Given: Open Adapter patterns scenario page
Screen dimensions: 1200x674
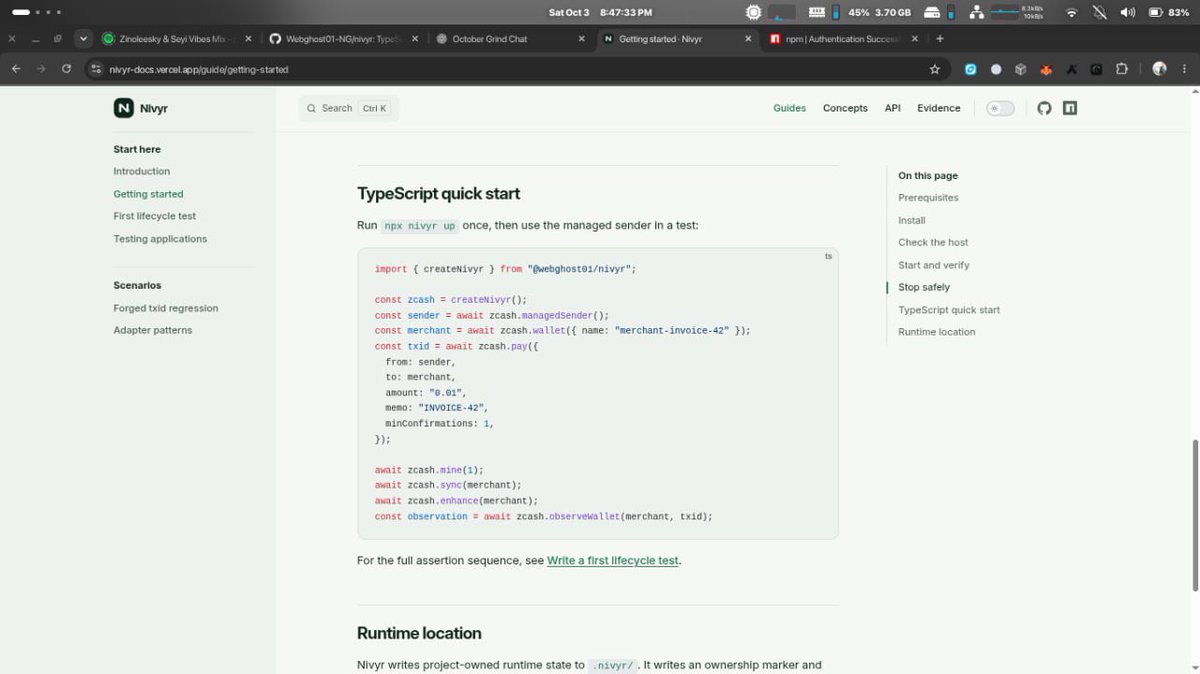Looking at the screenshot, I should [x=153, y=330].
